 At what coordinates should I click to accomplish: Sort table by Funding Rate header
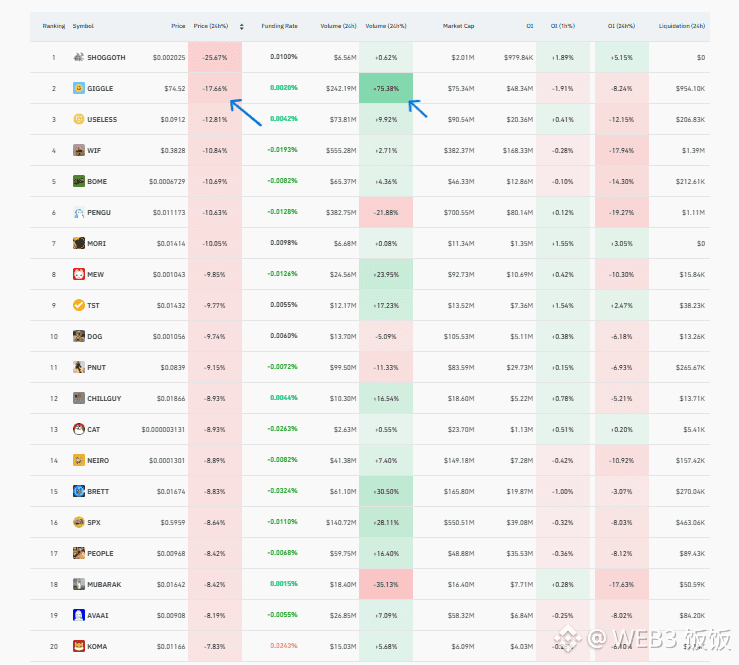[x=279, y=26]
